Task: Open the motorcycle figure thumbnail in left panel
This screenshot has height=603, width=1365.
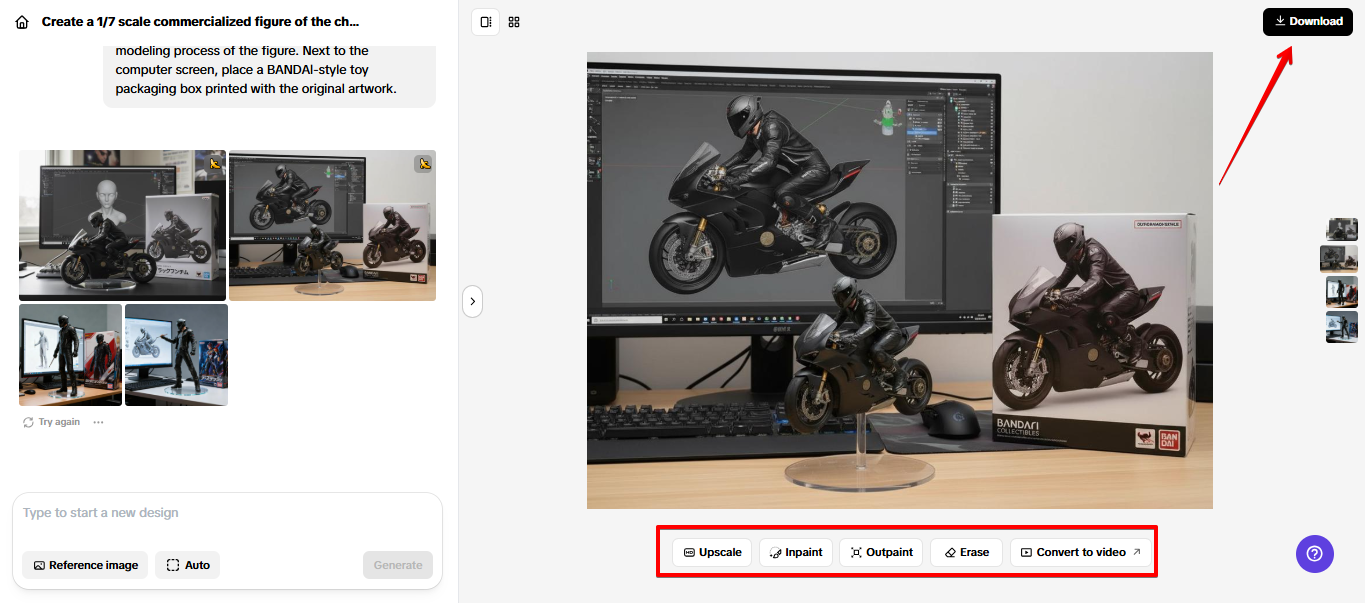Action: tap(332, 225)
